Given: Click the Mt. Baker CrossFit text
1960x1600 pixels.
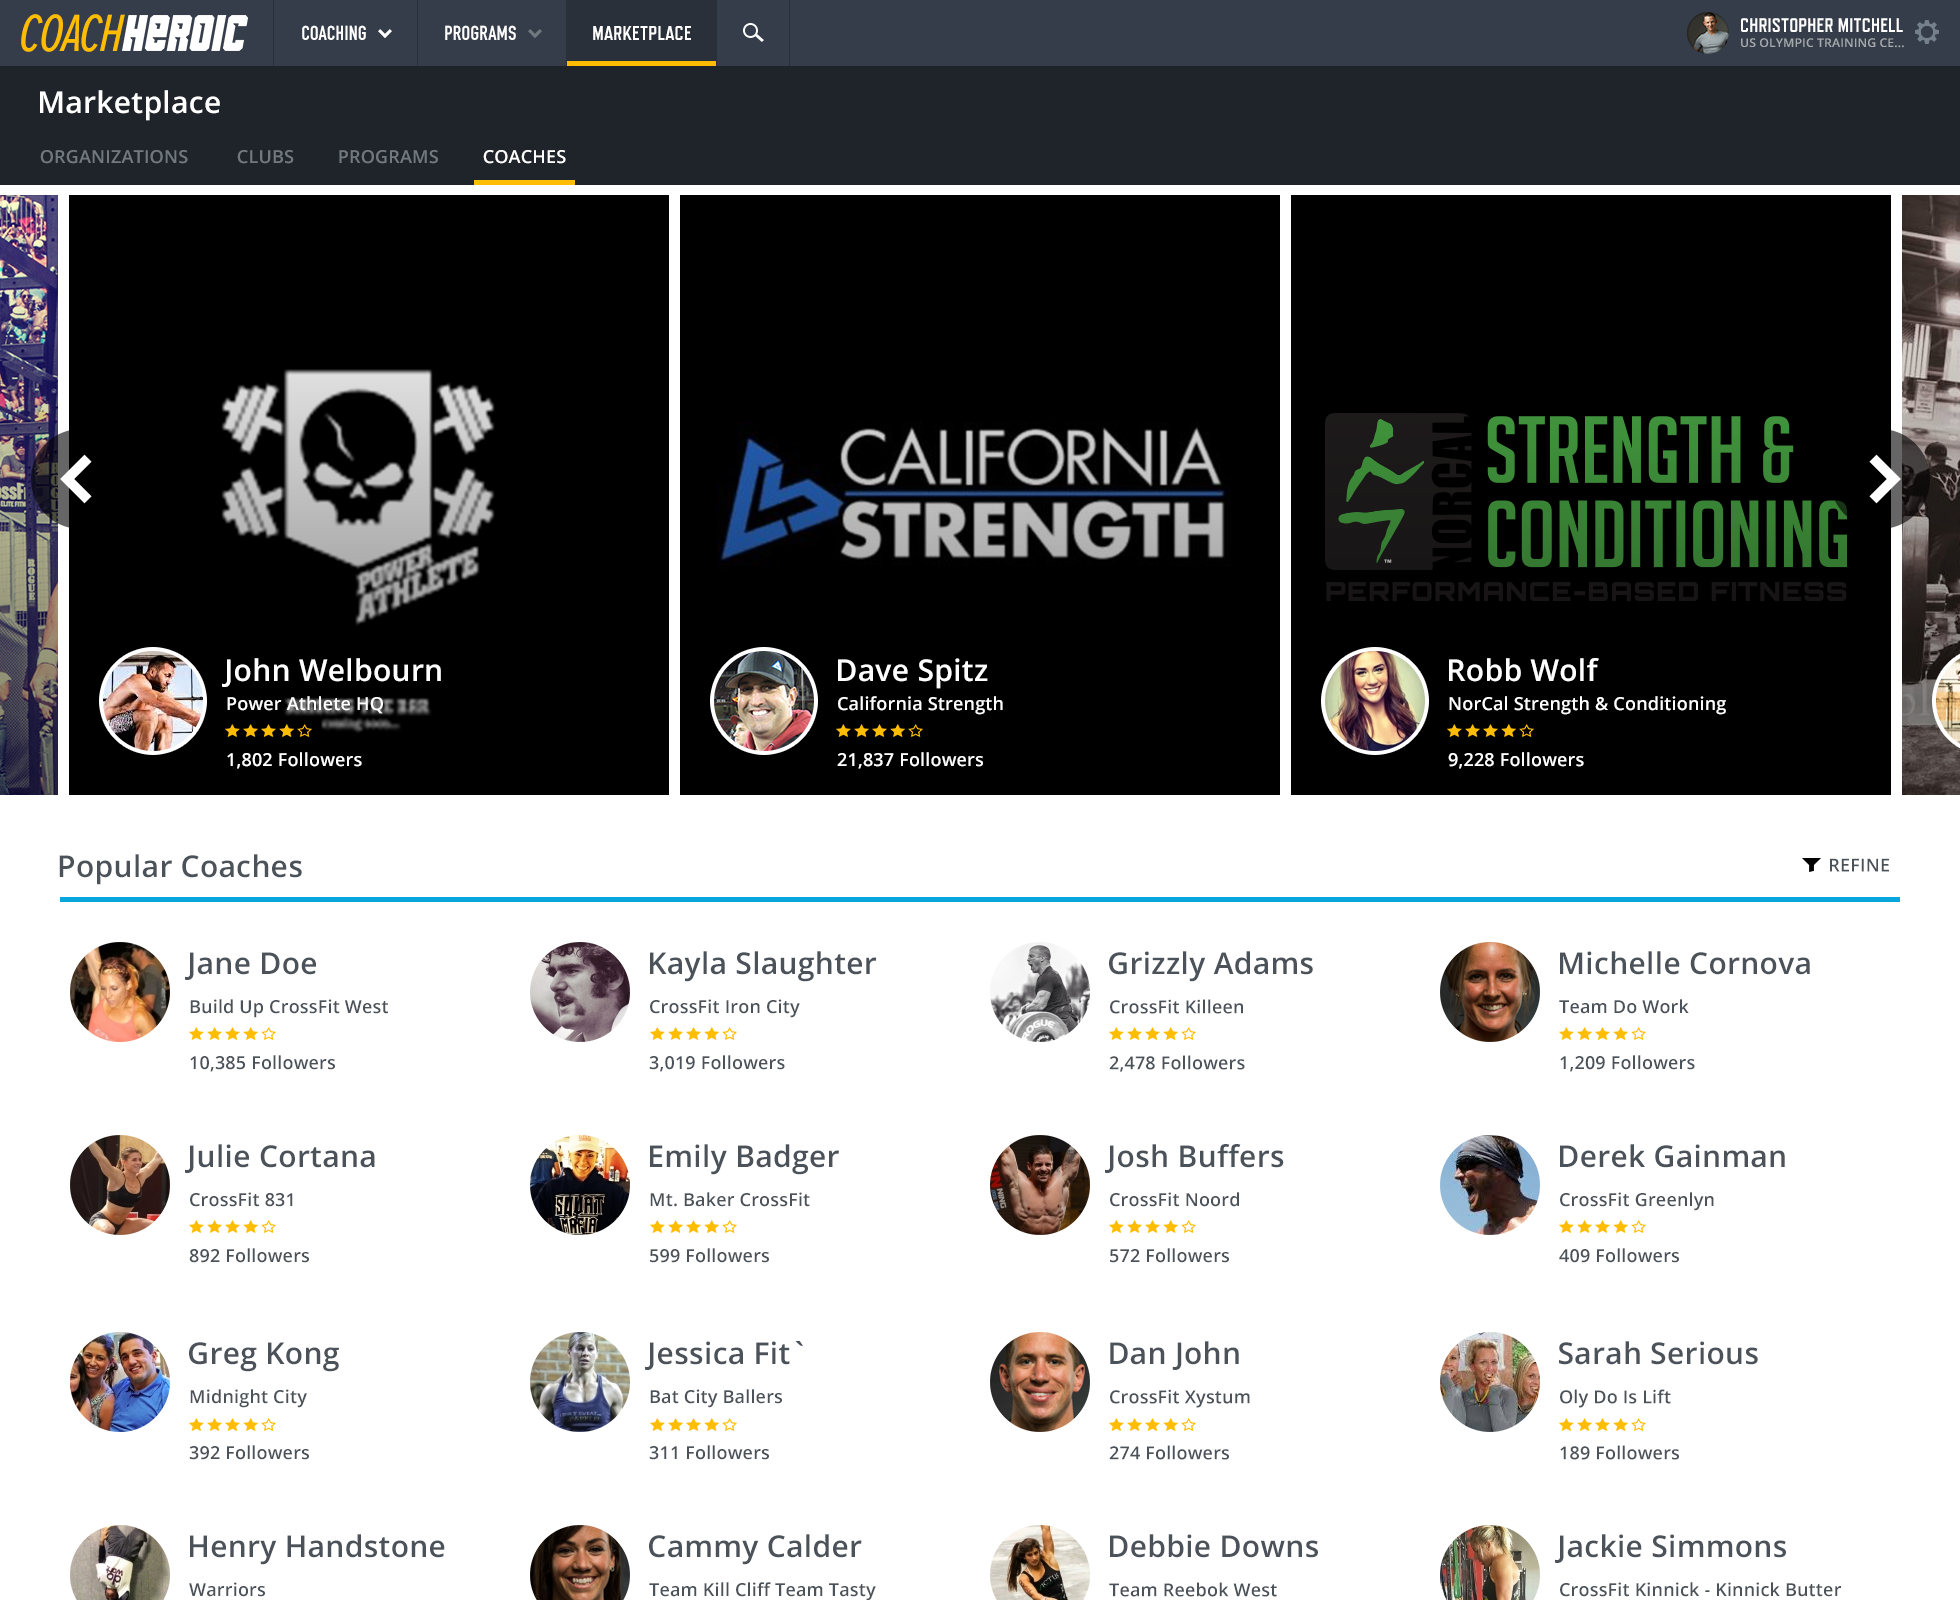Looking at the screenshot, I should pos(729,1199).
